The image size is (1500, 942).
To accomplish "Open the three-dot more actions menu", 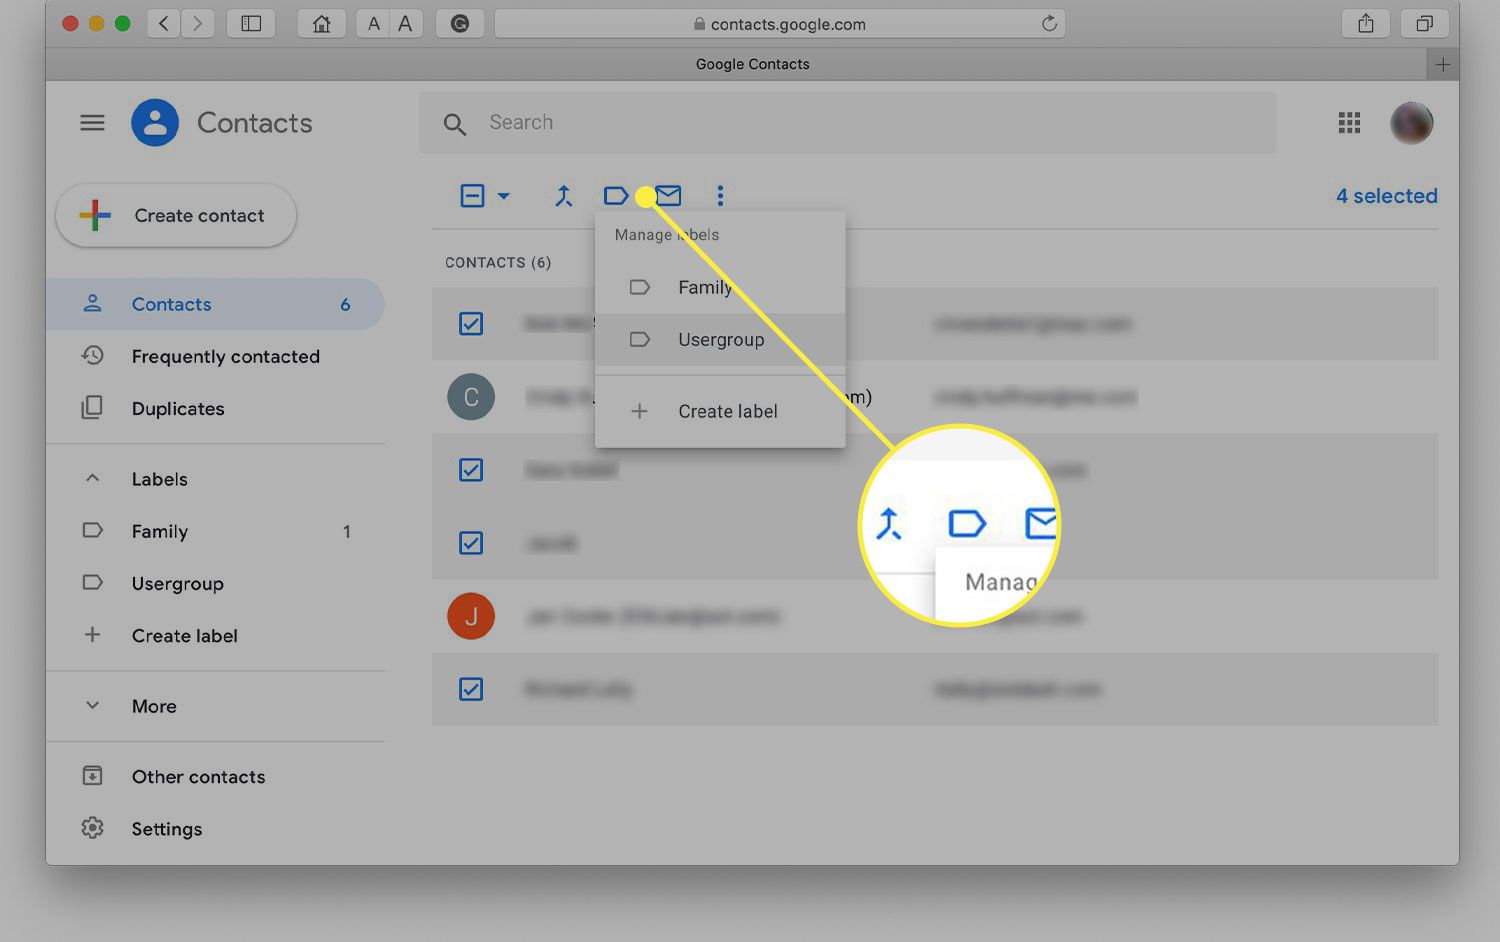I will tap(720, 196).
